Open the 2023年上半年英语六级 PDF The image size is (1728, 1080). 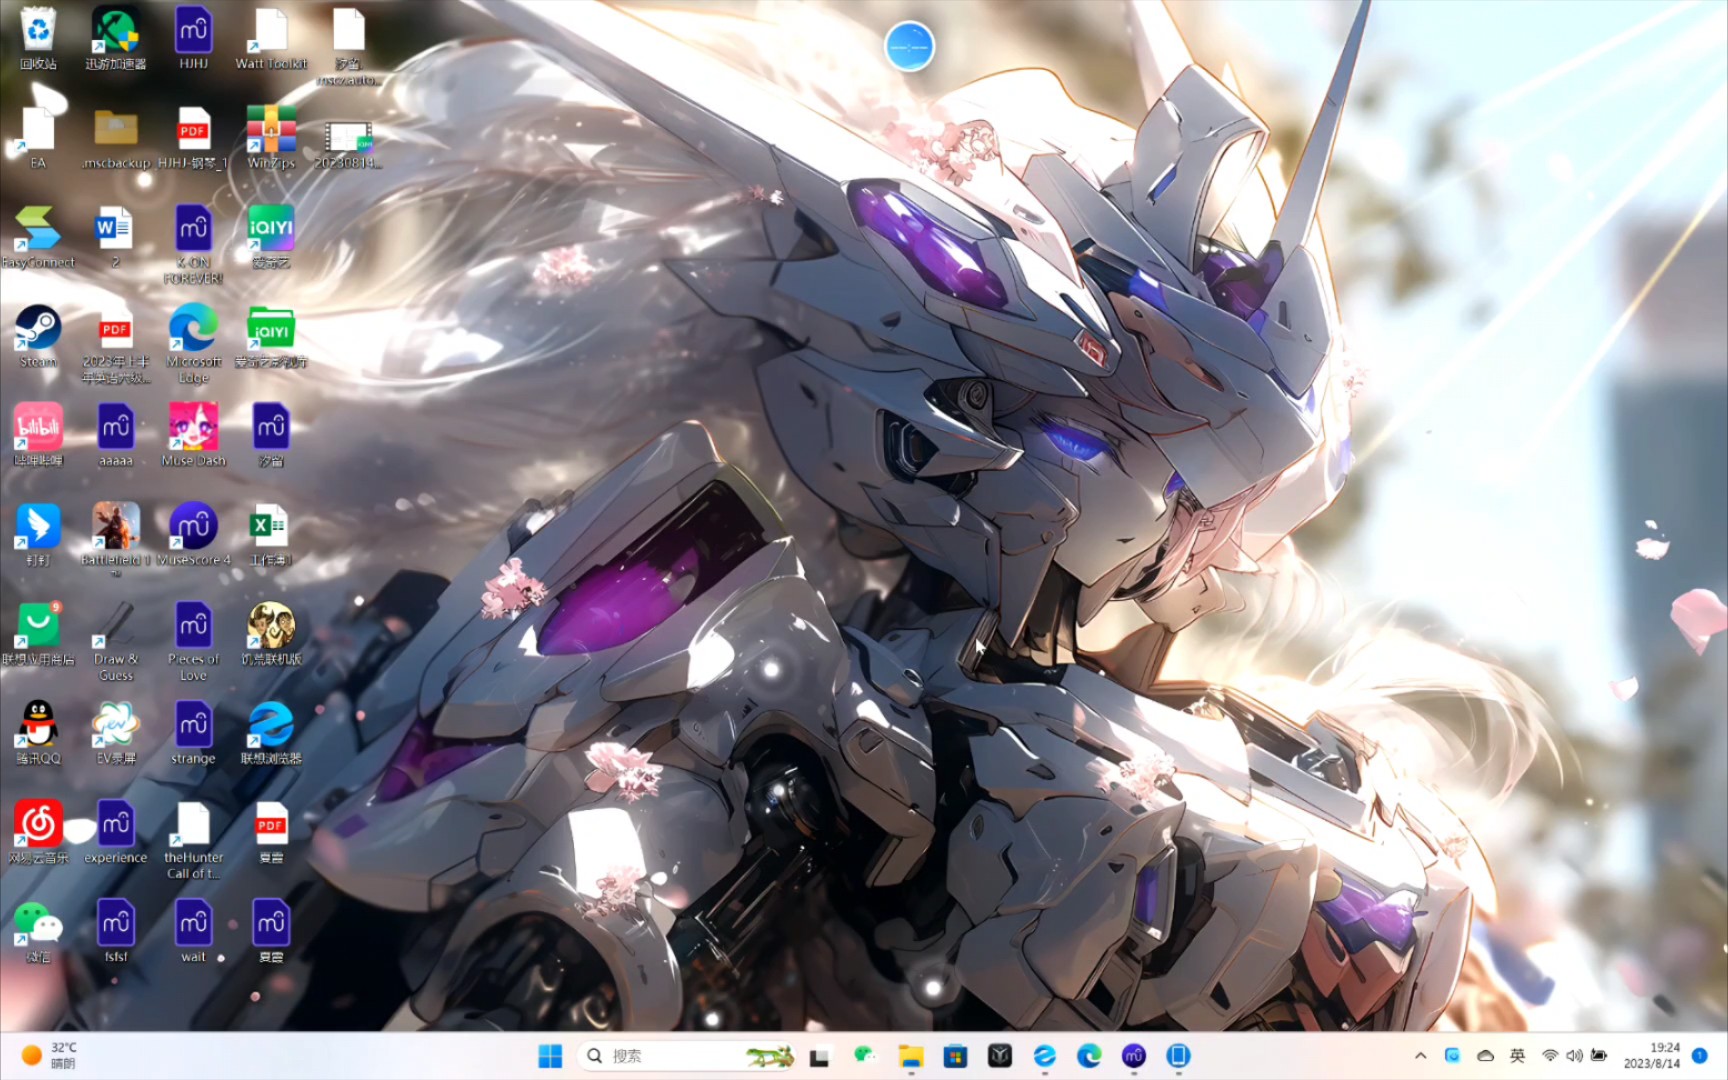[x=116, y=346]
